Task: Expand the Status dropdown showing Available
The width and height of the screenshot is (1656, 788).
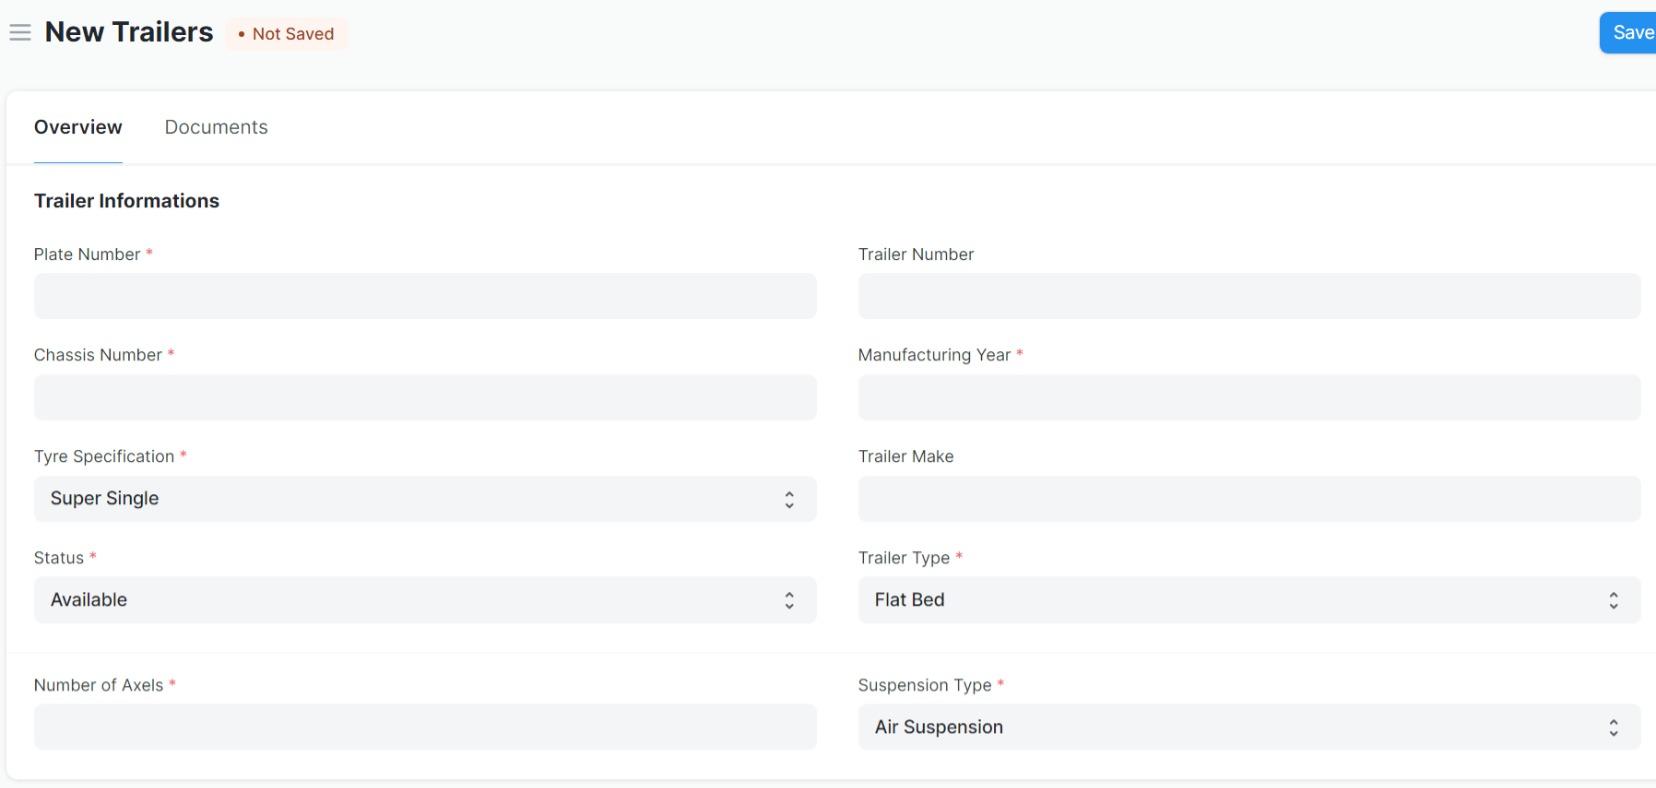Action: [x=425, y=600]
